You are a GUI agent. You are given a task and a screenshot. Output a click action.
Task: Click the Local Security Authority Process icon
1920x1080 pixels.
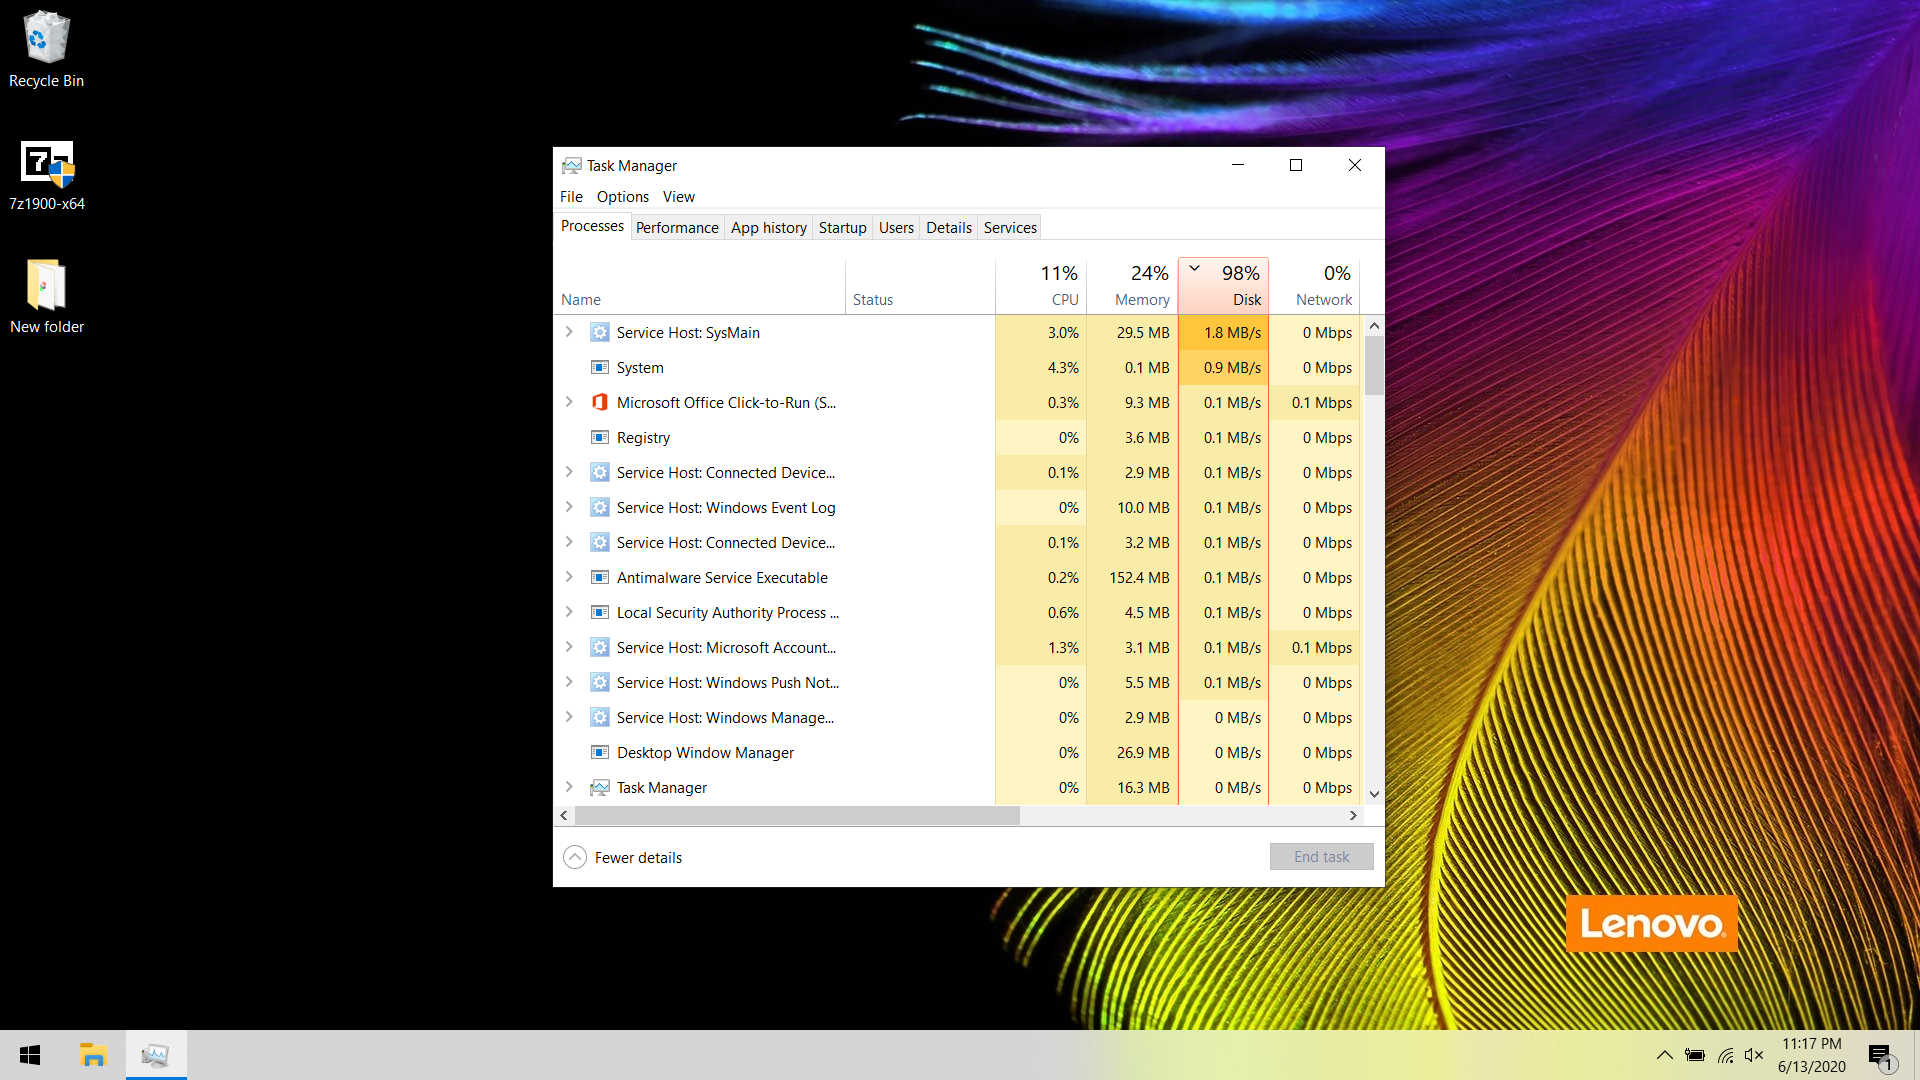coord(599,613)
